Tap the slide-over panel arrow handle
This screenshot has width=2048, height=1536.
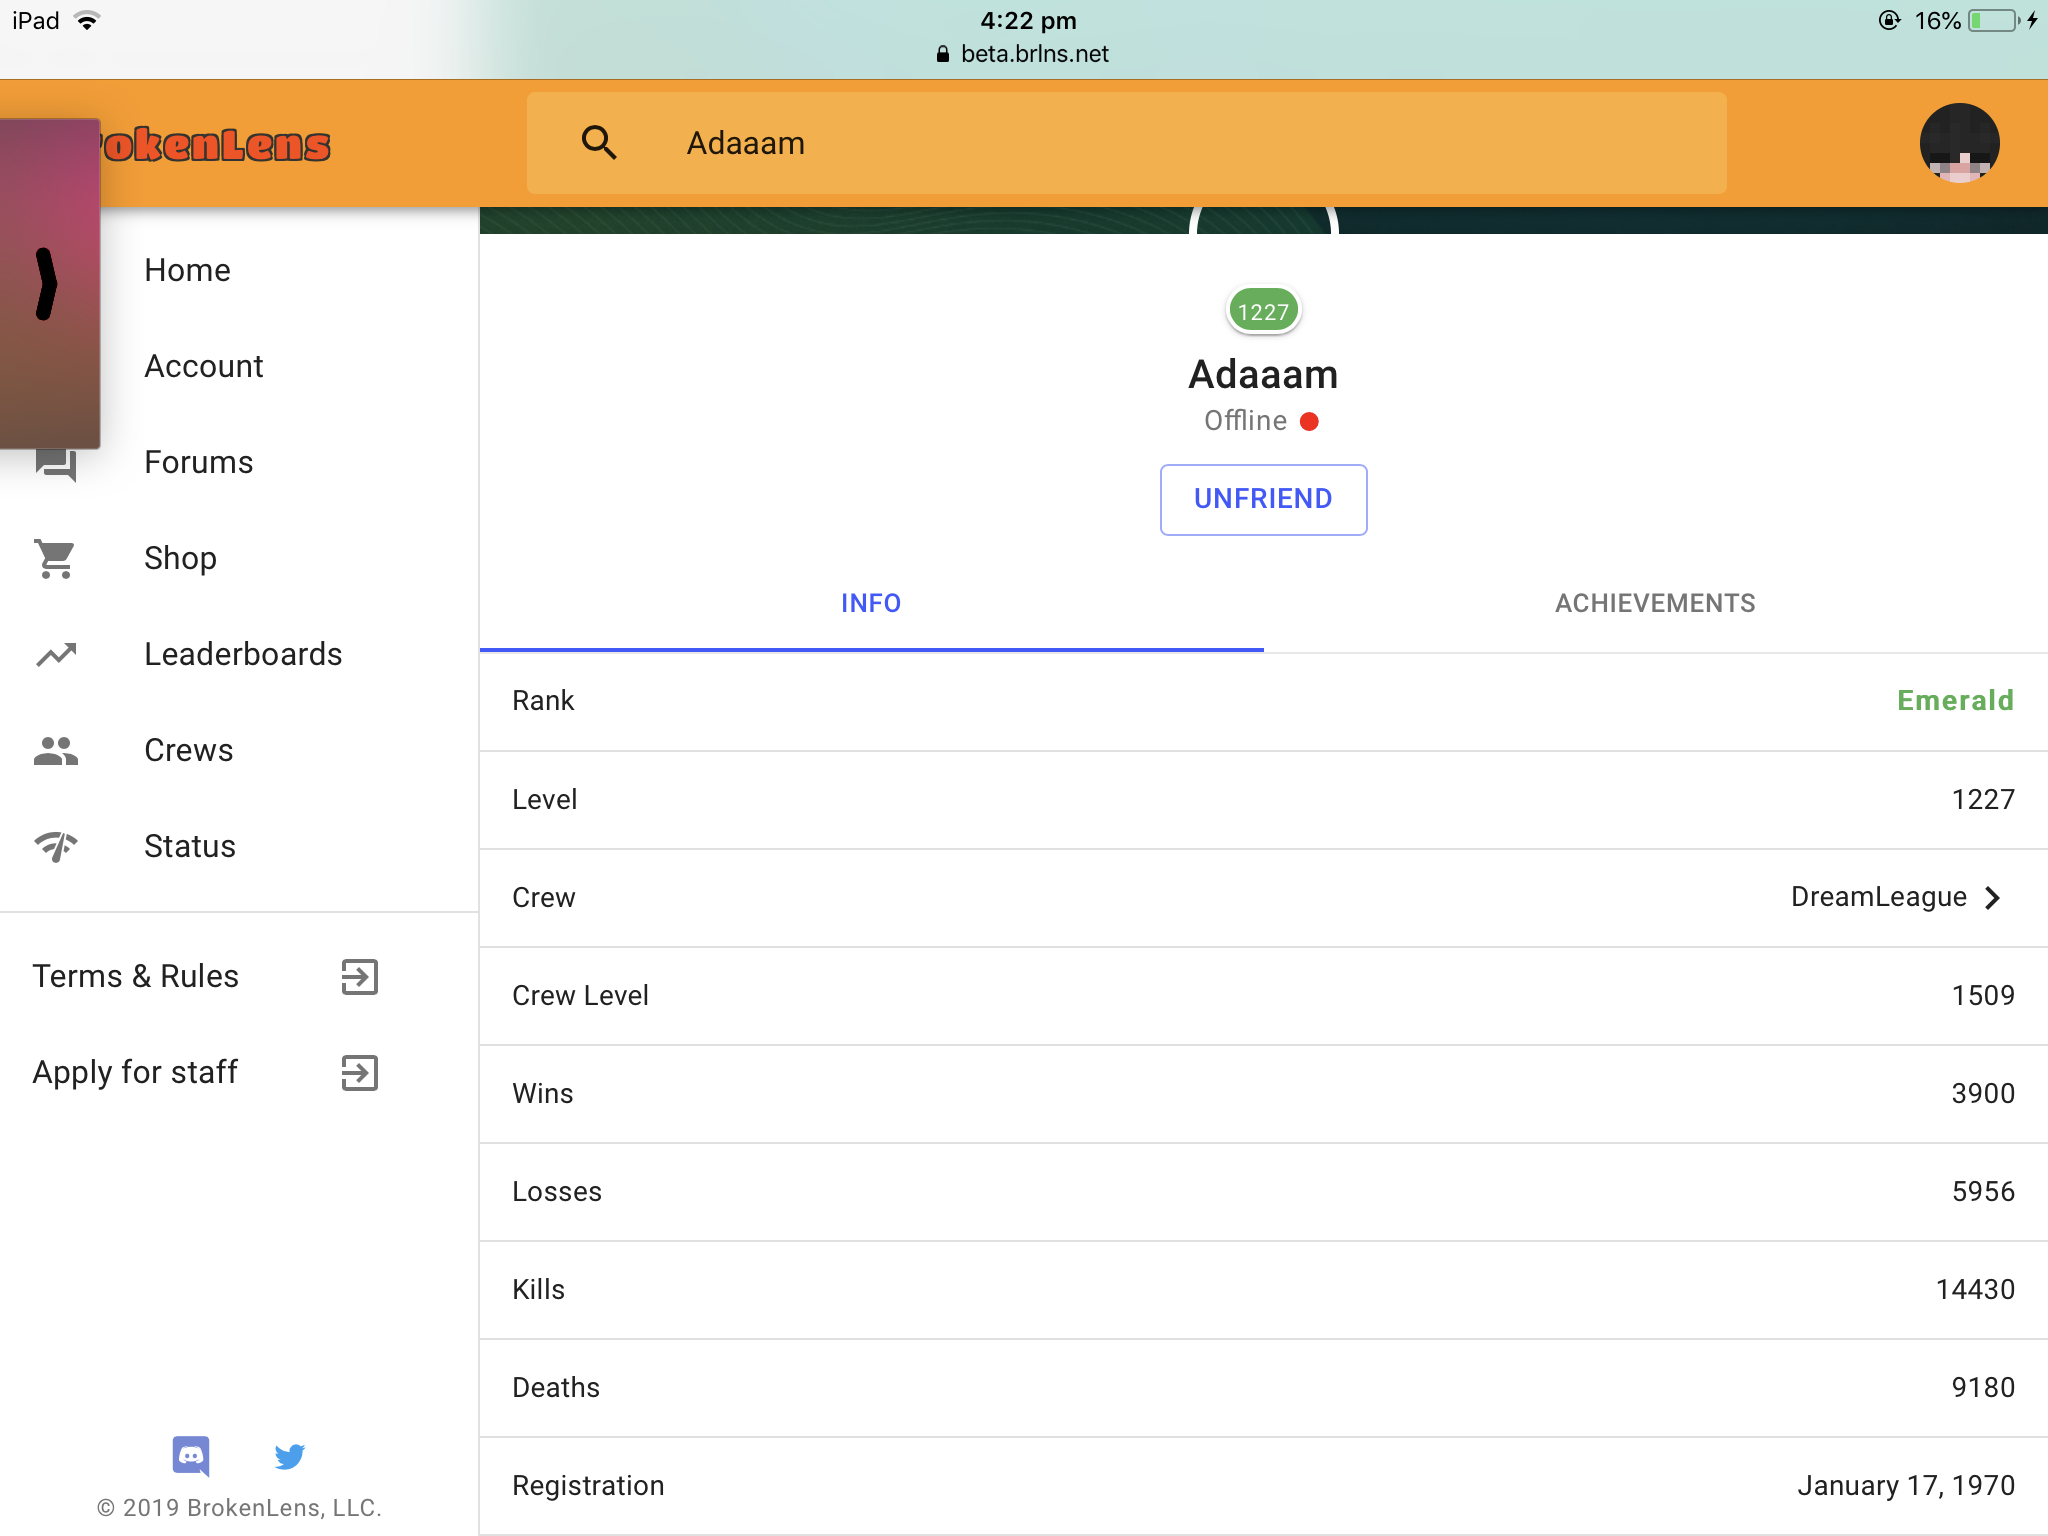point(46,284)
